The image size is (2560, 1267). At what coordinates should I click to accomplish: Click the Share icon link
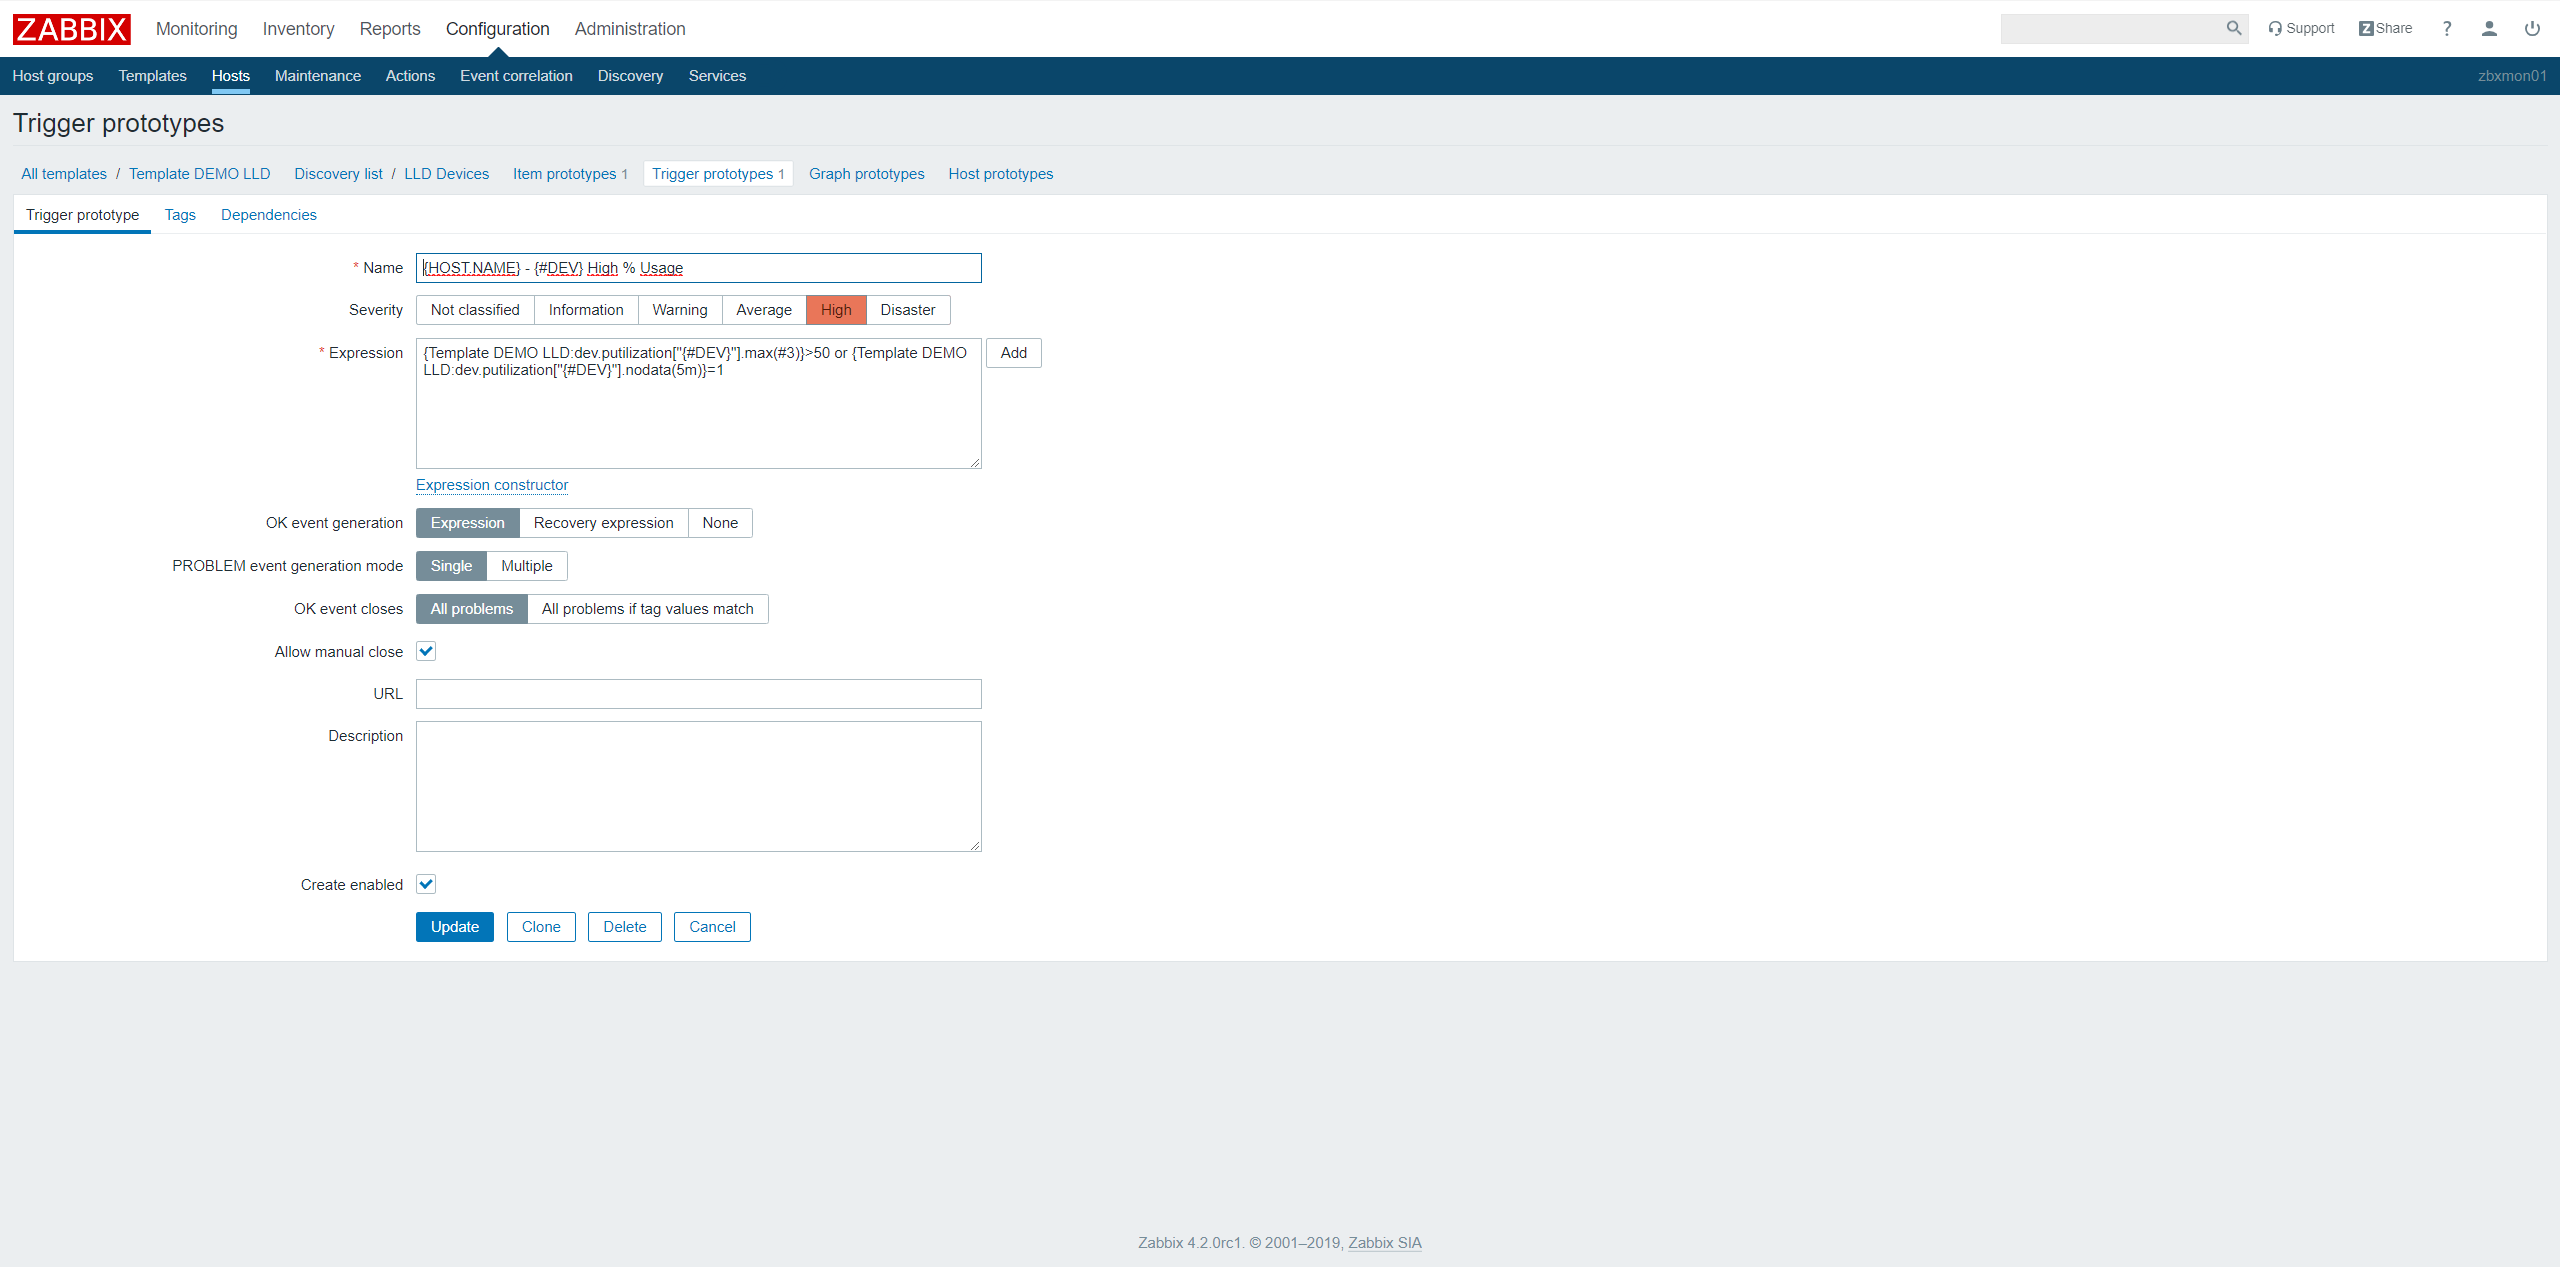(x=2385, y=28)
